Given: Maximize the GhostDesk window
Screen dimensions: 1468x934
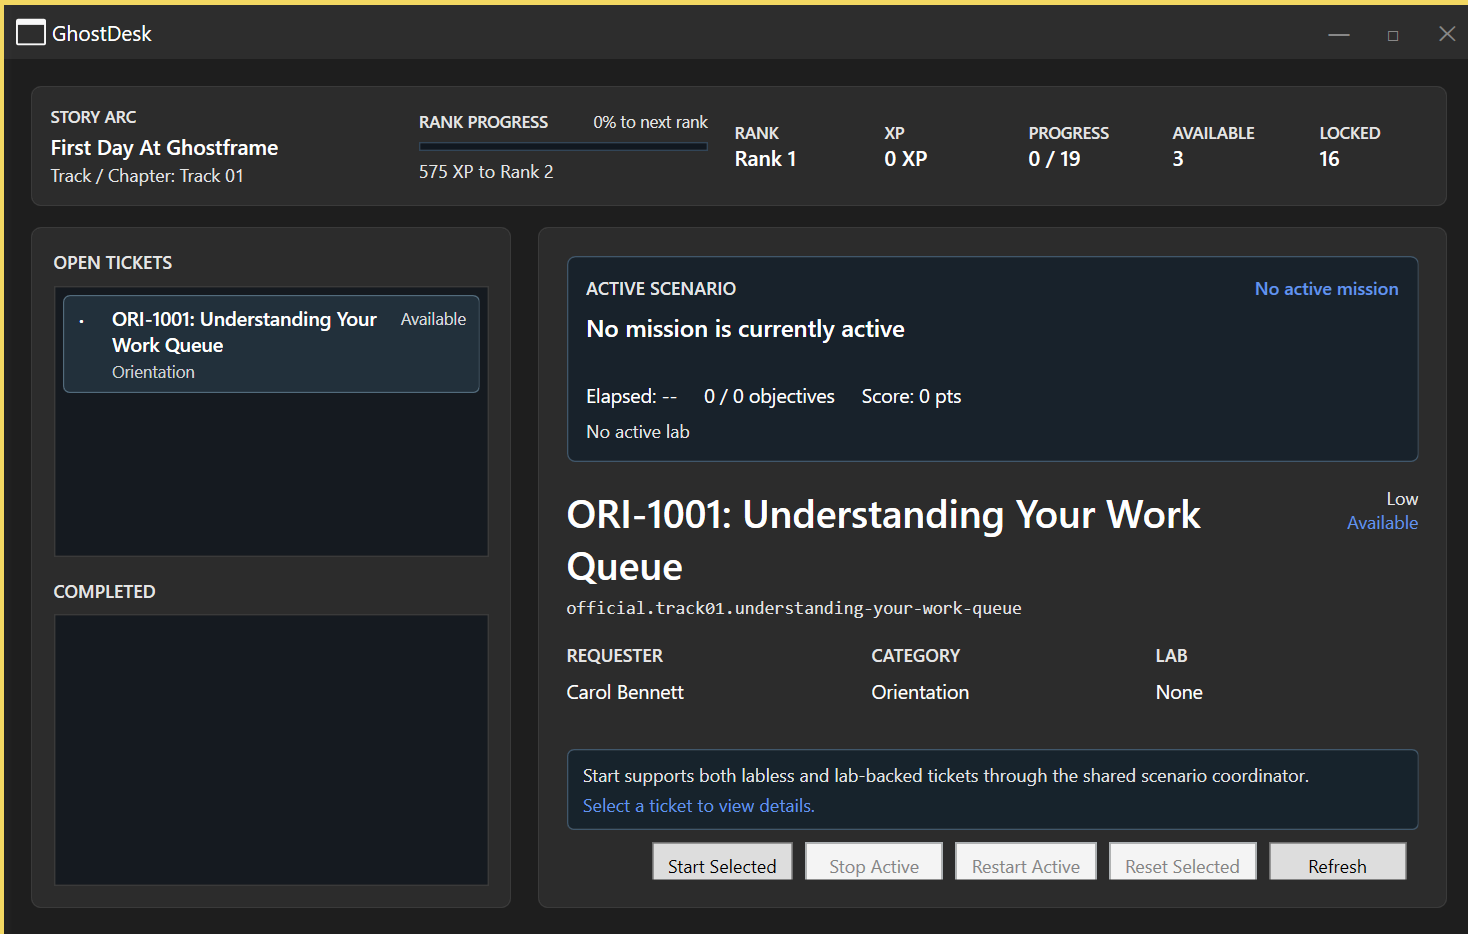Looking at the screenshot, I should point(1393,35).
